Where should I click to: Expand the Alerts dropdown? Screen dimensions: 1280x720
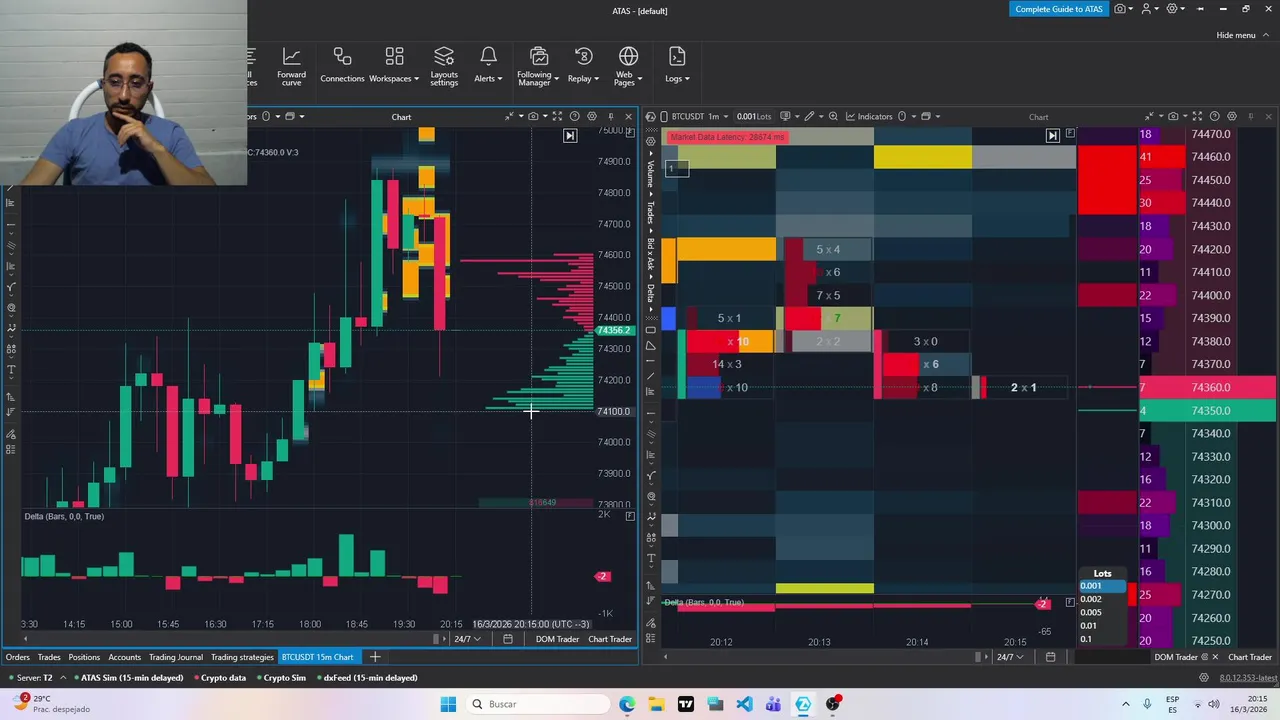488,67
